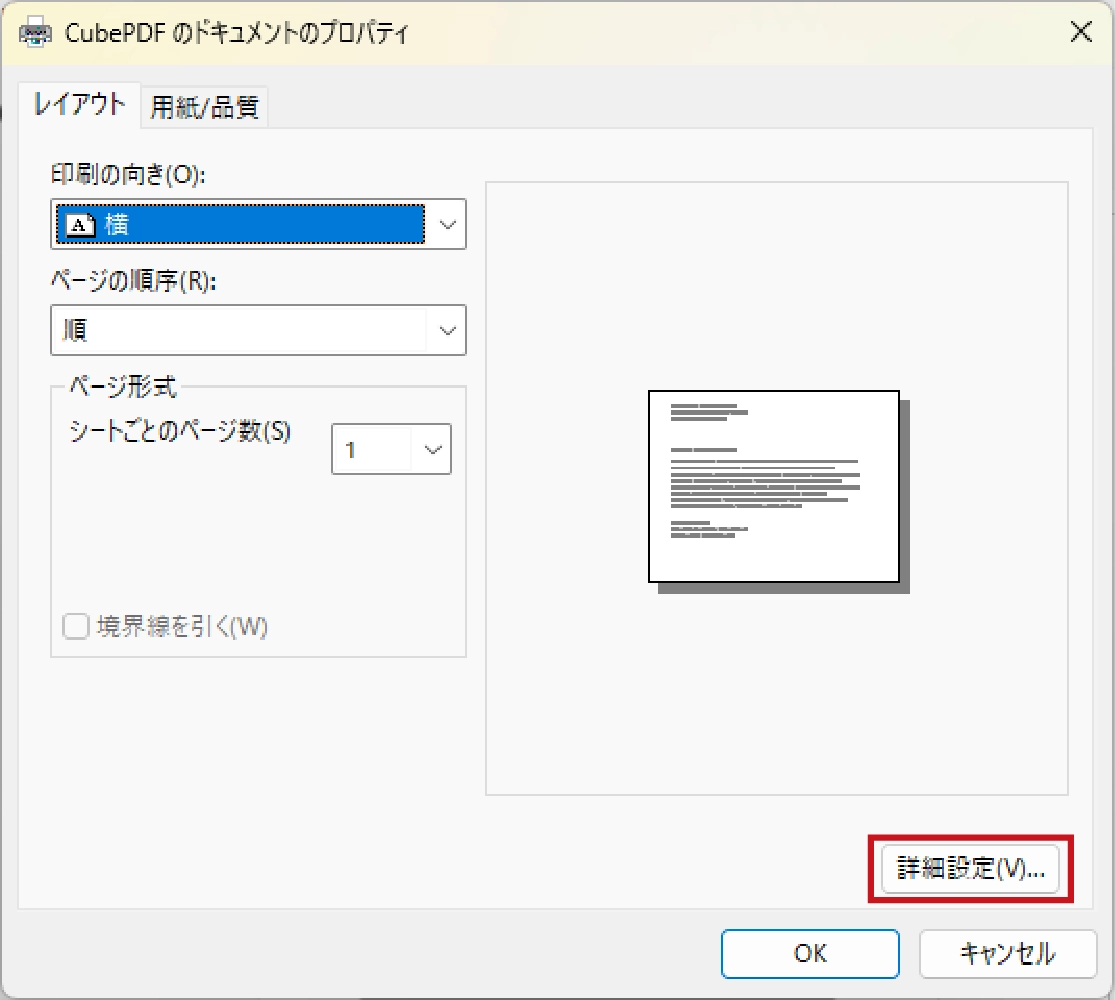Screen dimensions: 1115x1000
Task: Close the CubePDF properties dialog
Action: (x=1080, y=32)
